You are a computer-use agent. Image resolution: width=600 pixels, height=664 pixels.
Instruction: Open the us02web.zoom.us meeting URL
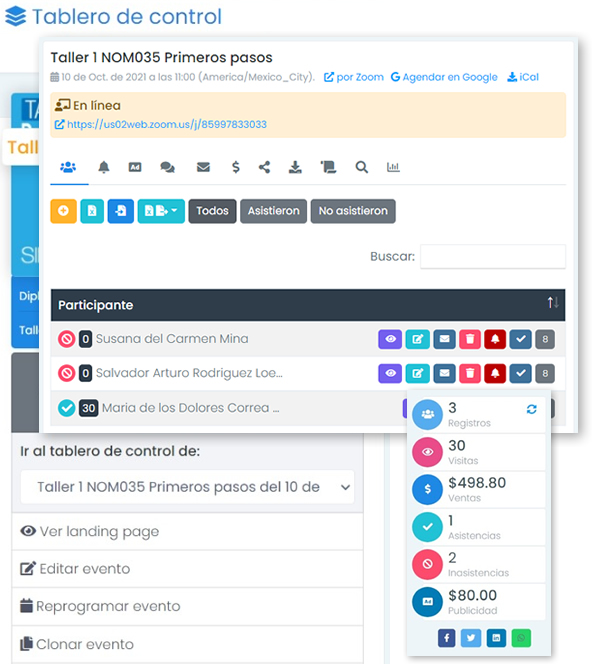pyautogui.click(x=160, y=124)
